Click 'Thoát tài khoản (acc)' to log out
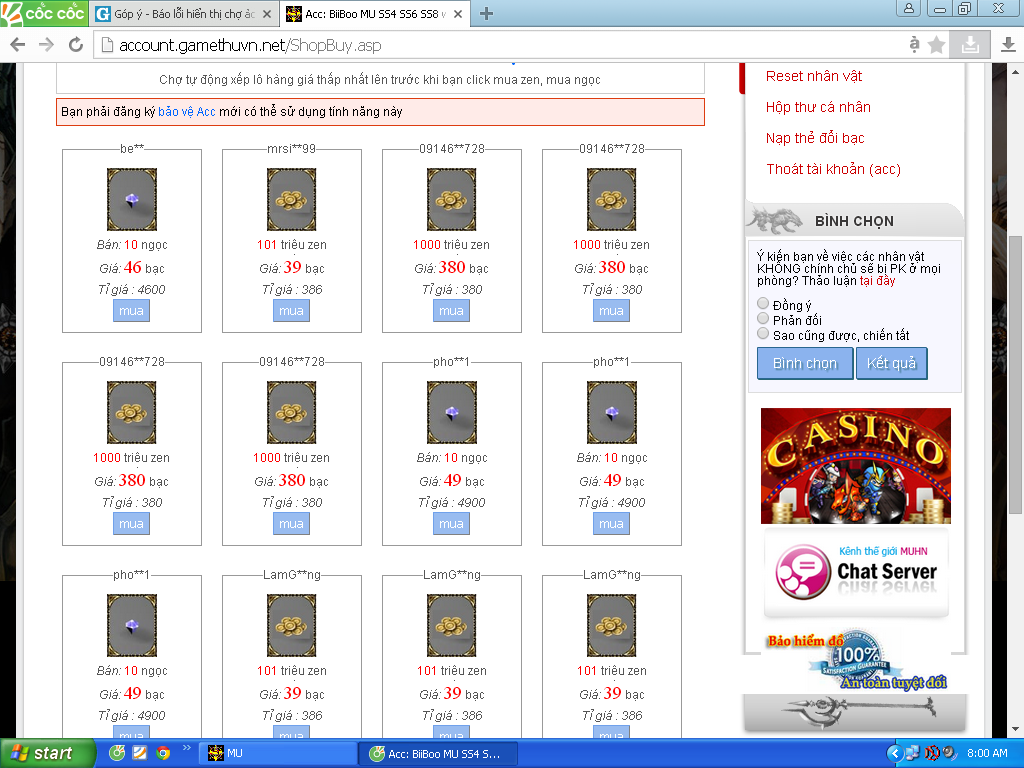The image size is (1024, 768). [833, 169]
